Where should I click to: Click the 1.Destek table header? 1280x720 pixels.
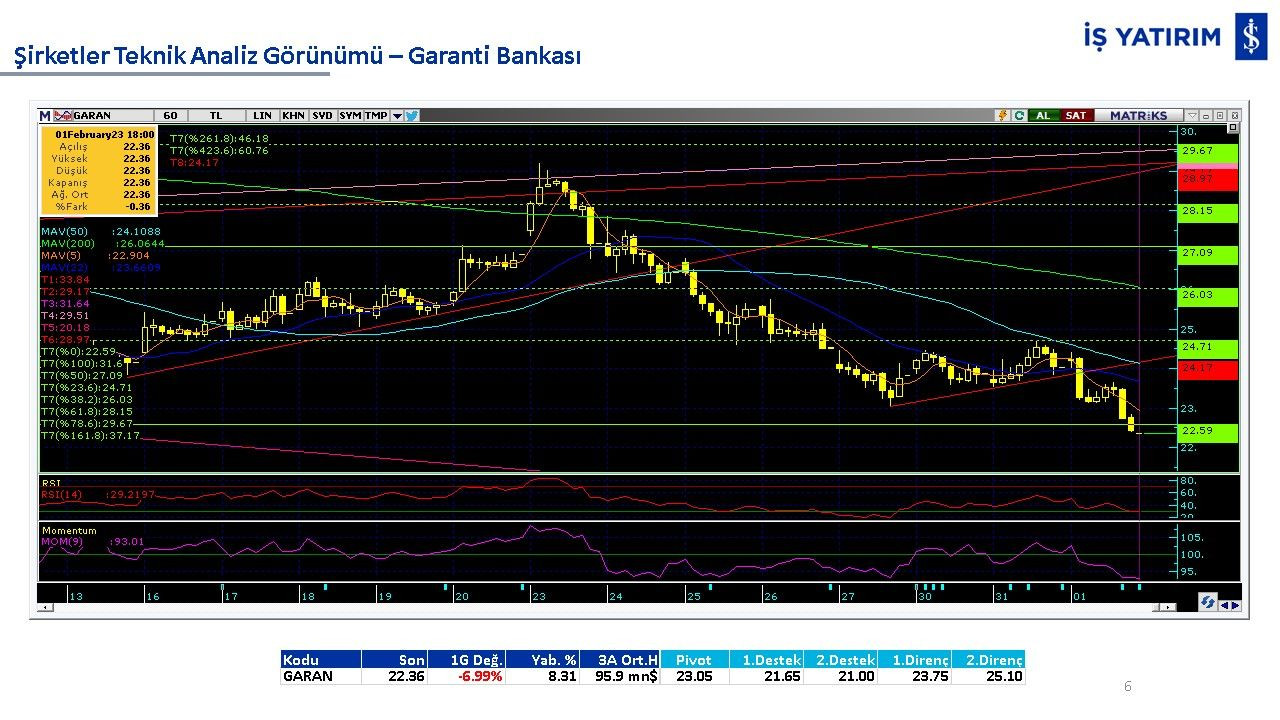(x=766, y=660)
